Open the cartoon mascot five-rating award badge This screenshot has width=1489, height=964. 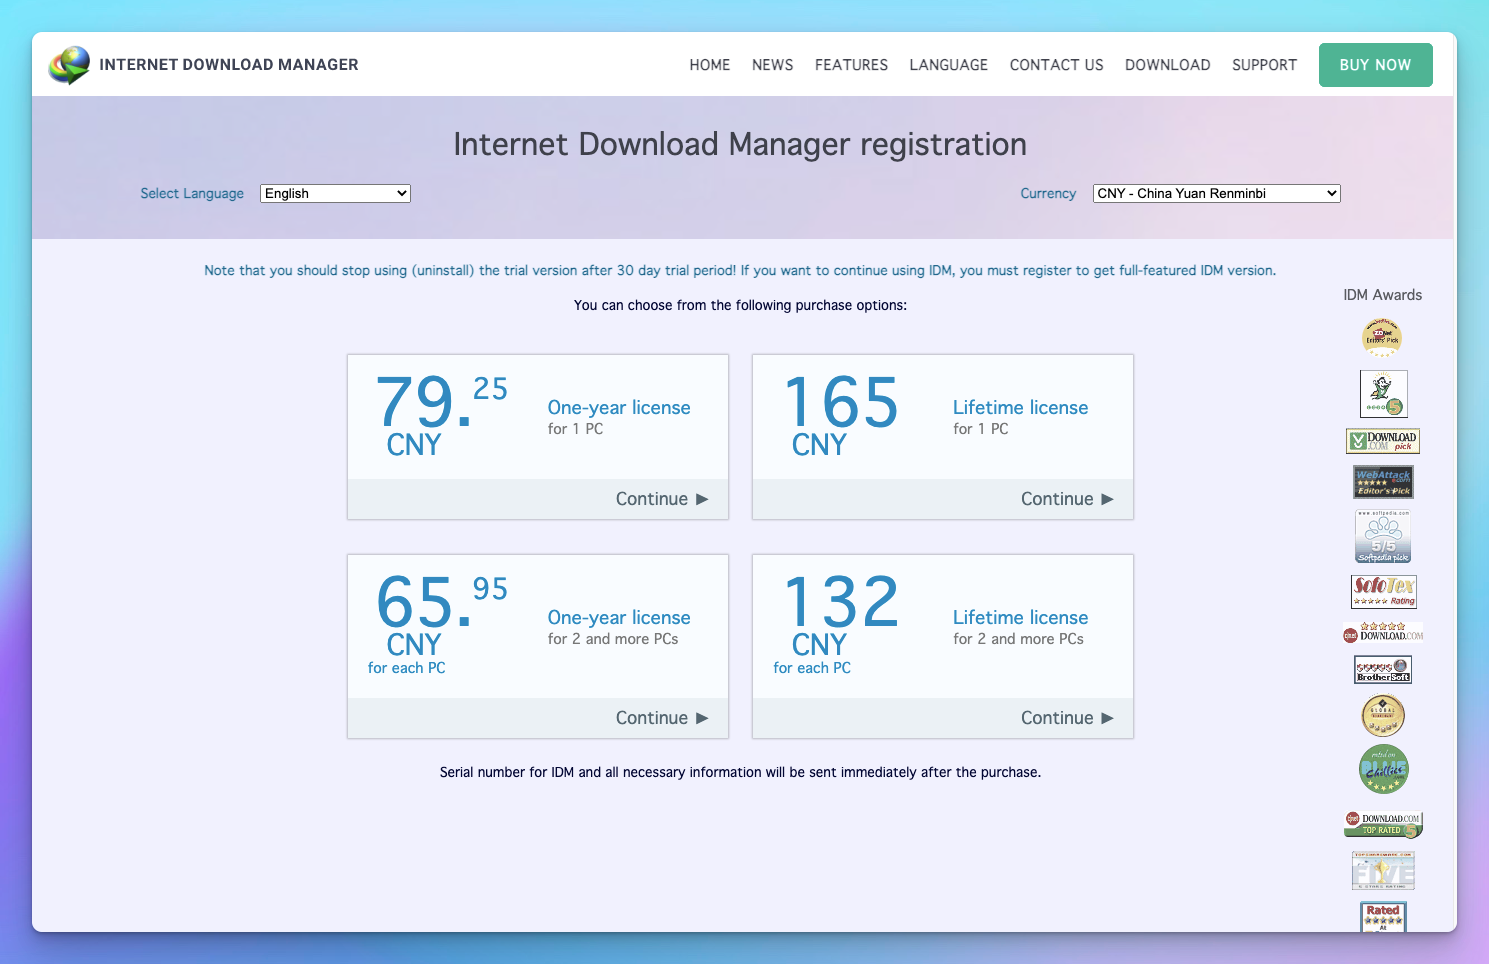(1383, 394)
